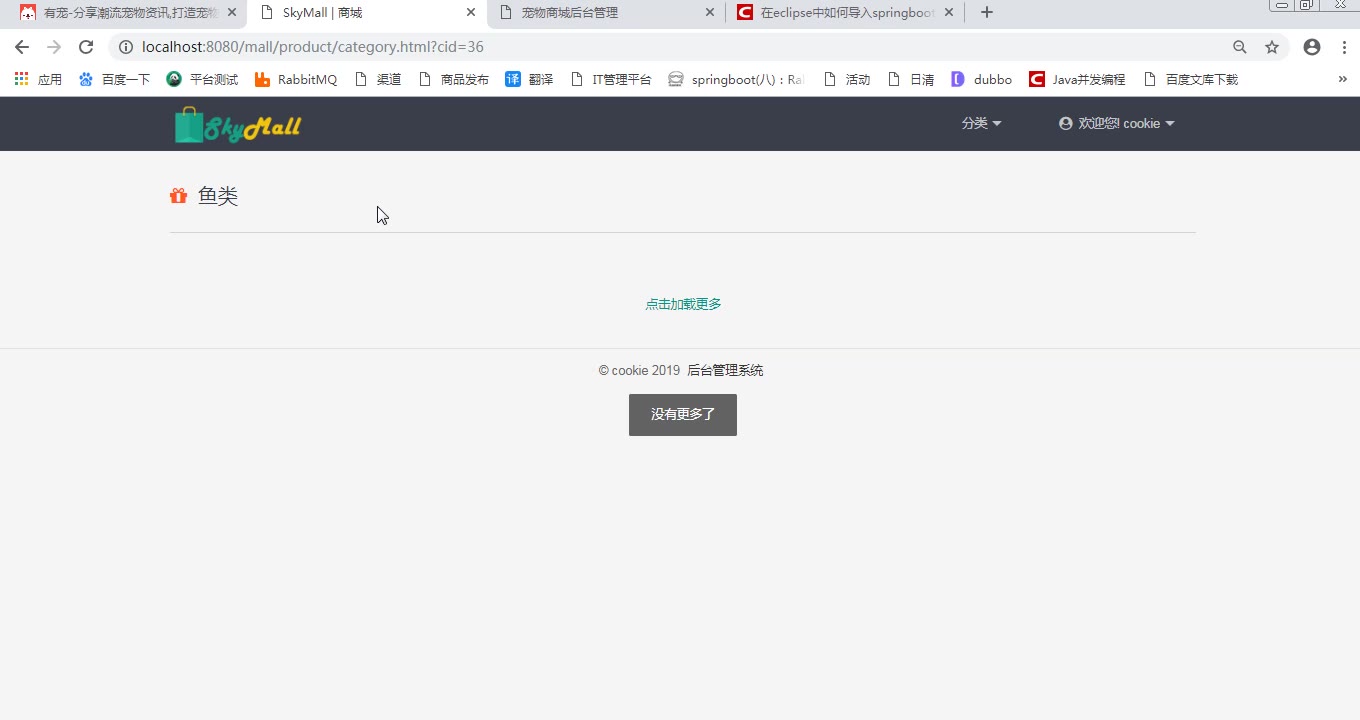Click the gift icon beside 鱼类
The image size is (1360, 720).
179,196
